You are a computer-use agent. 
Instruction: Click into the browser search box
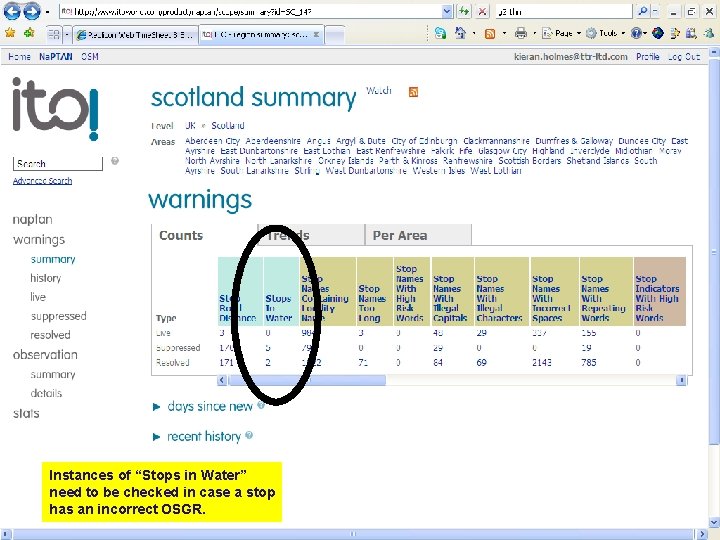[x=564, y=11]
